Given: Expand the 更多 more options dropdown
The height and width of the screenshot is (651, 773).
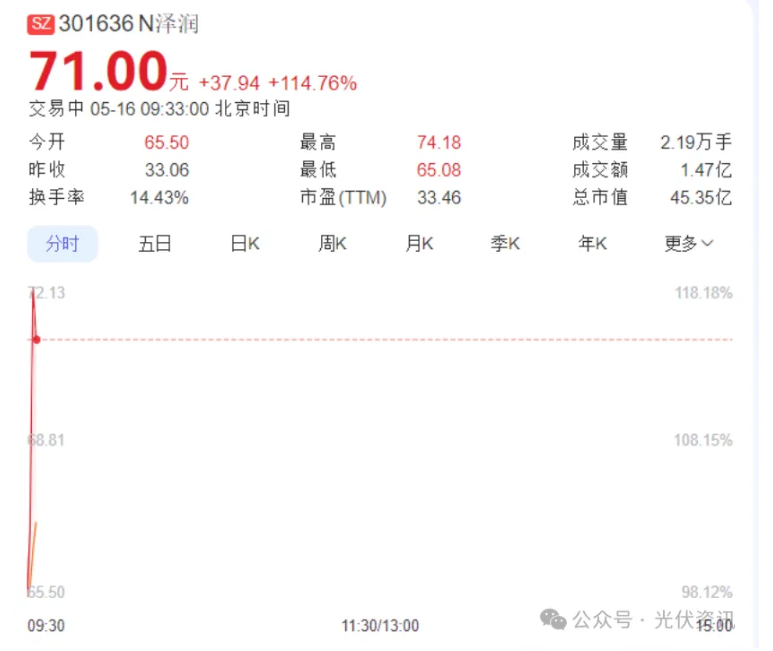Looking at the screenshot, I should coord(689,244).
